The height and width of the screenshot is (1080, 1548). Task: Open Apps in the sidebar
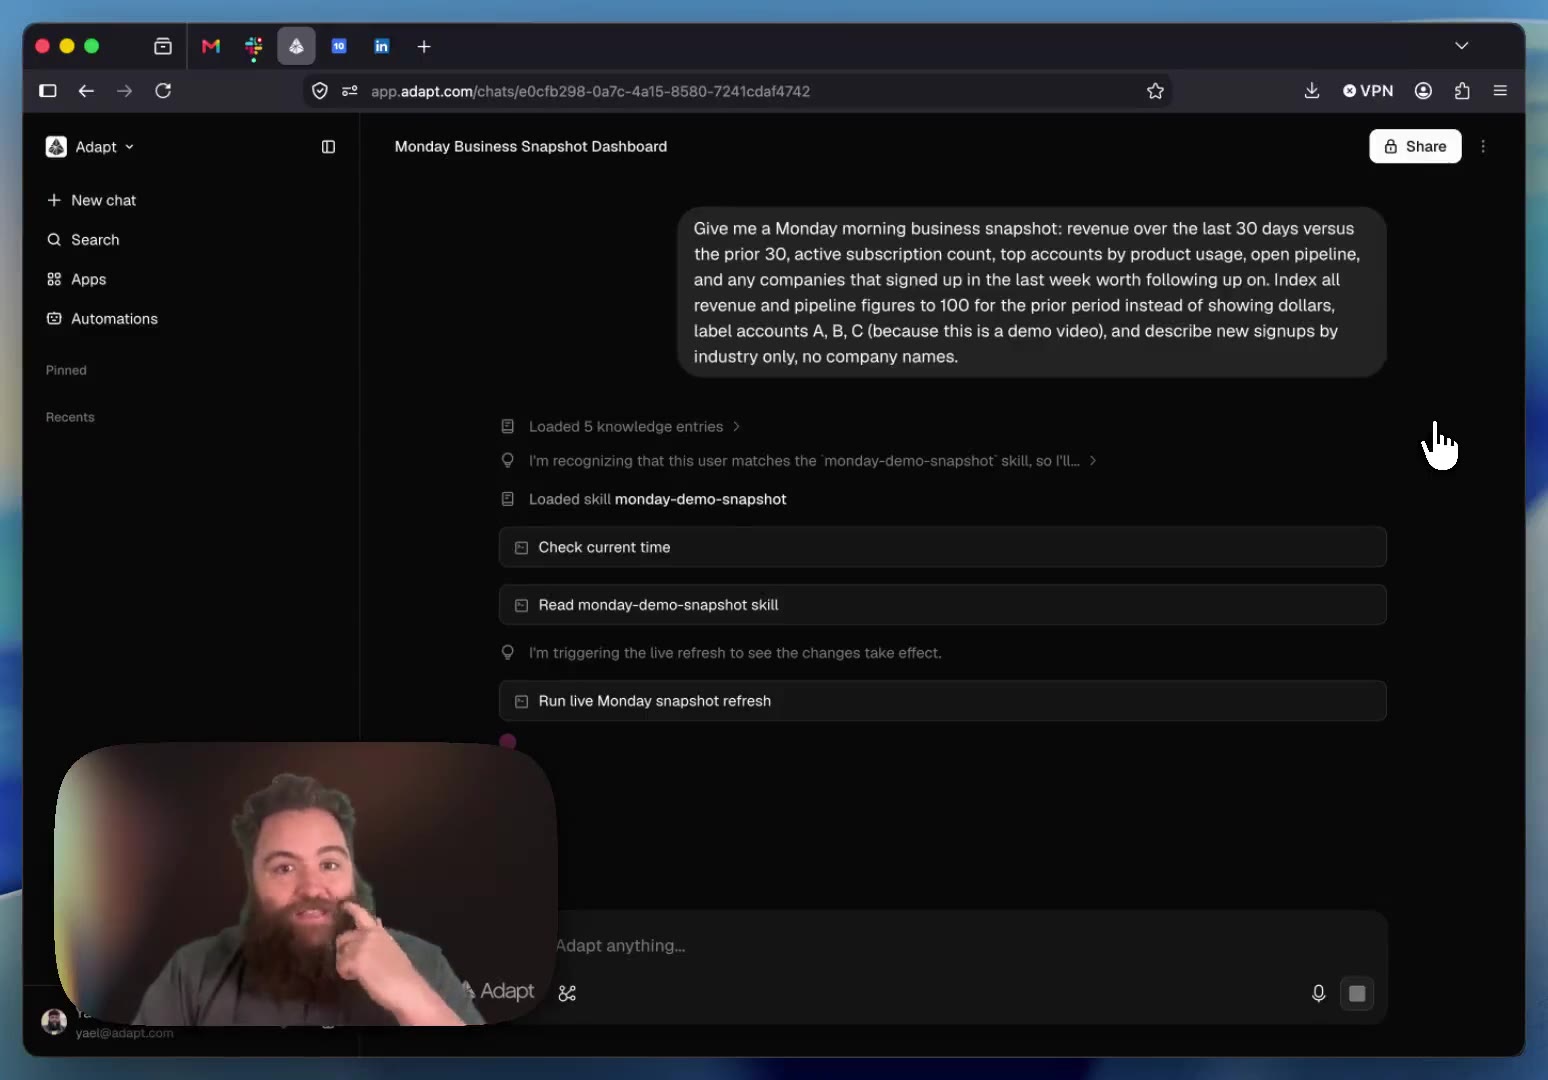click(x=77, y=279)
